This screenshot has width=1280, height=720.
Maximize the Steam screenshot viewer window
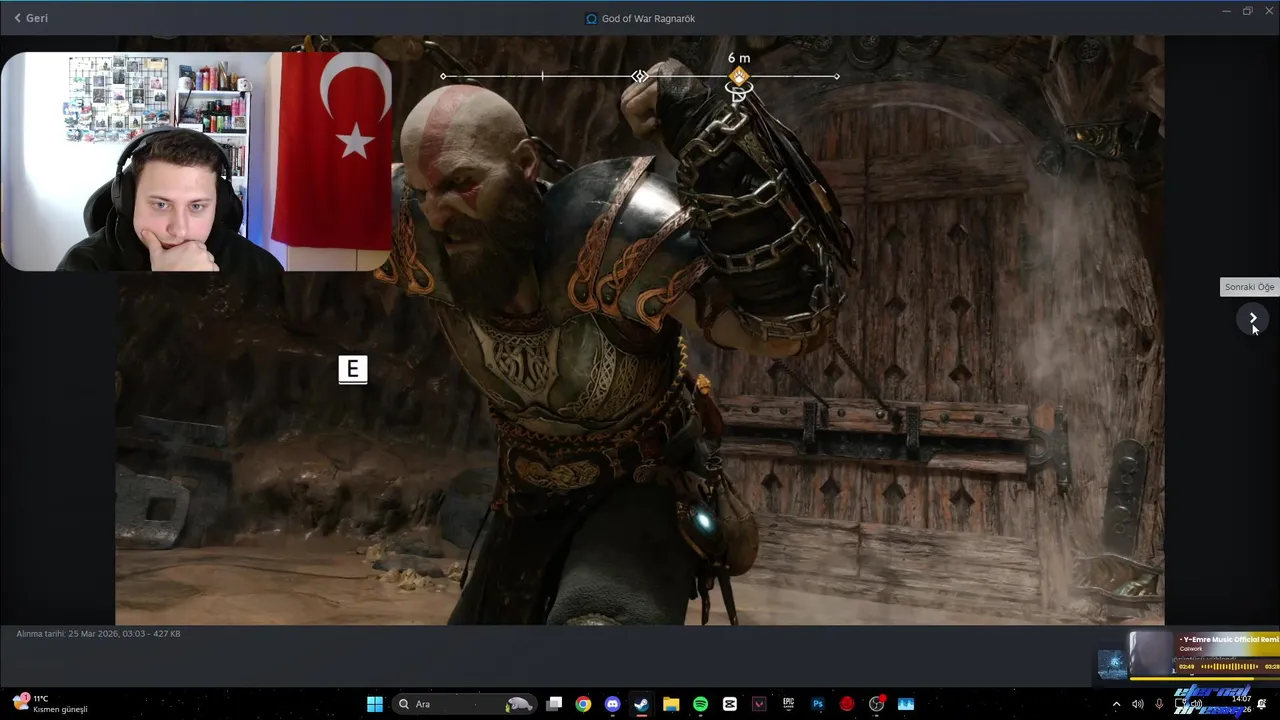[1247, 11]
